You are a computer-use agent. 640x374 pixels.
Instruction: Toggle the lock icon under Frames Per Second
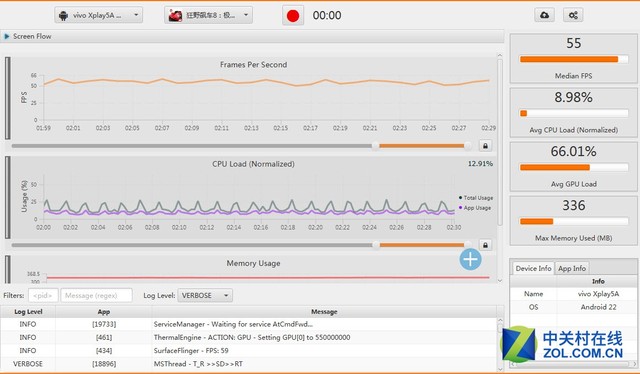[x=485, y=146]
